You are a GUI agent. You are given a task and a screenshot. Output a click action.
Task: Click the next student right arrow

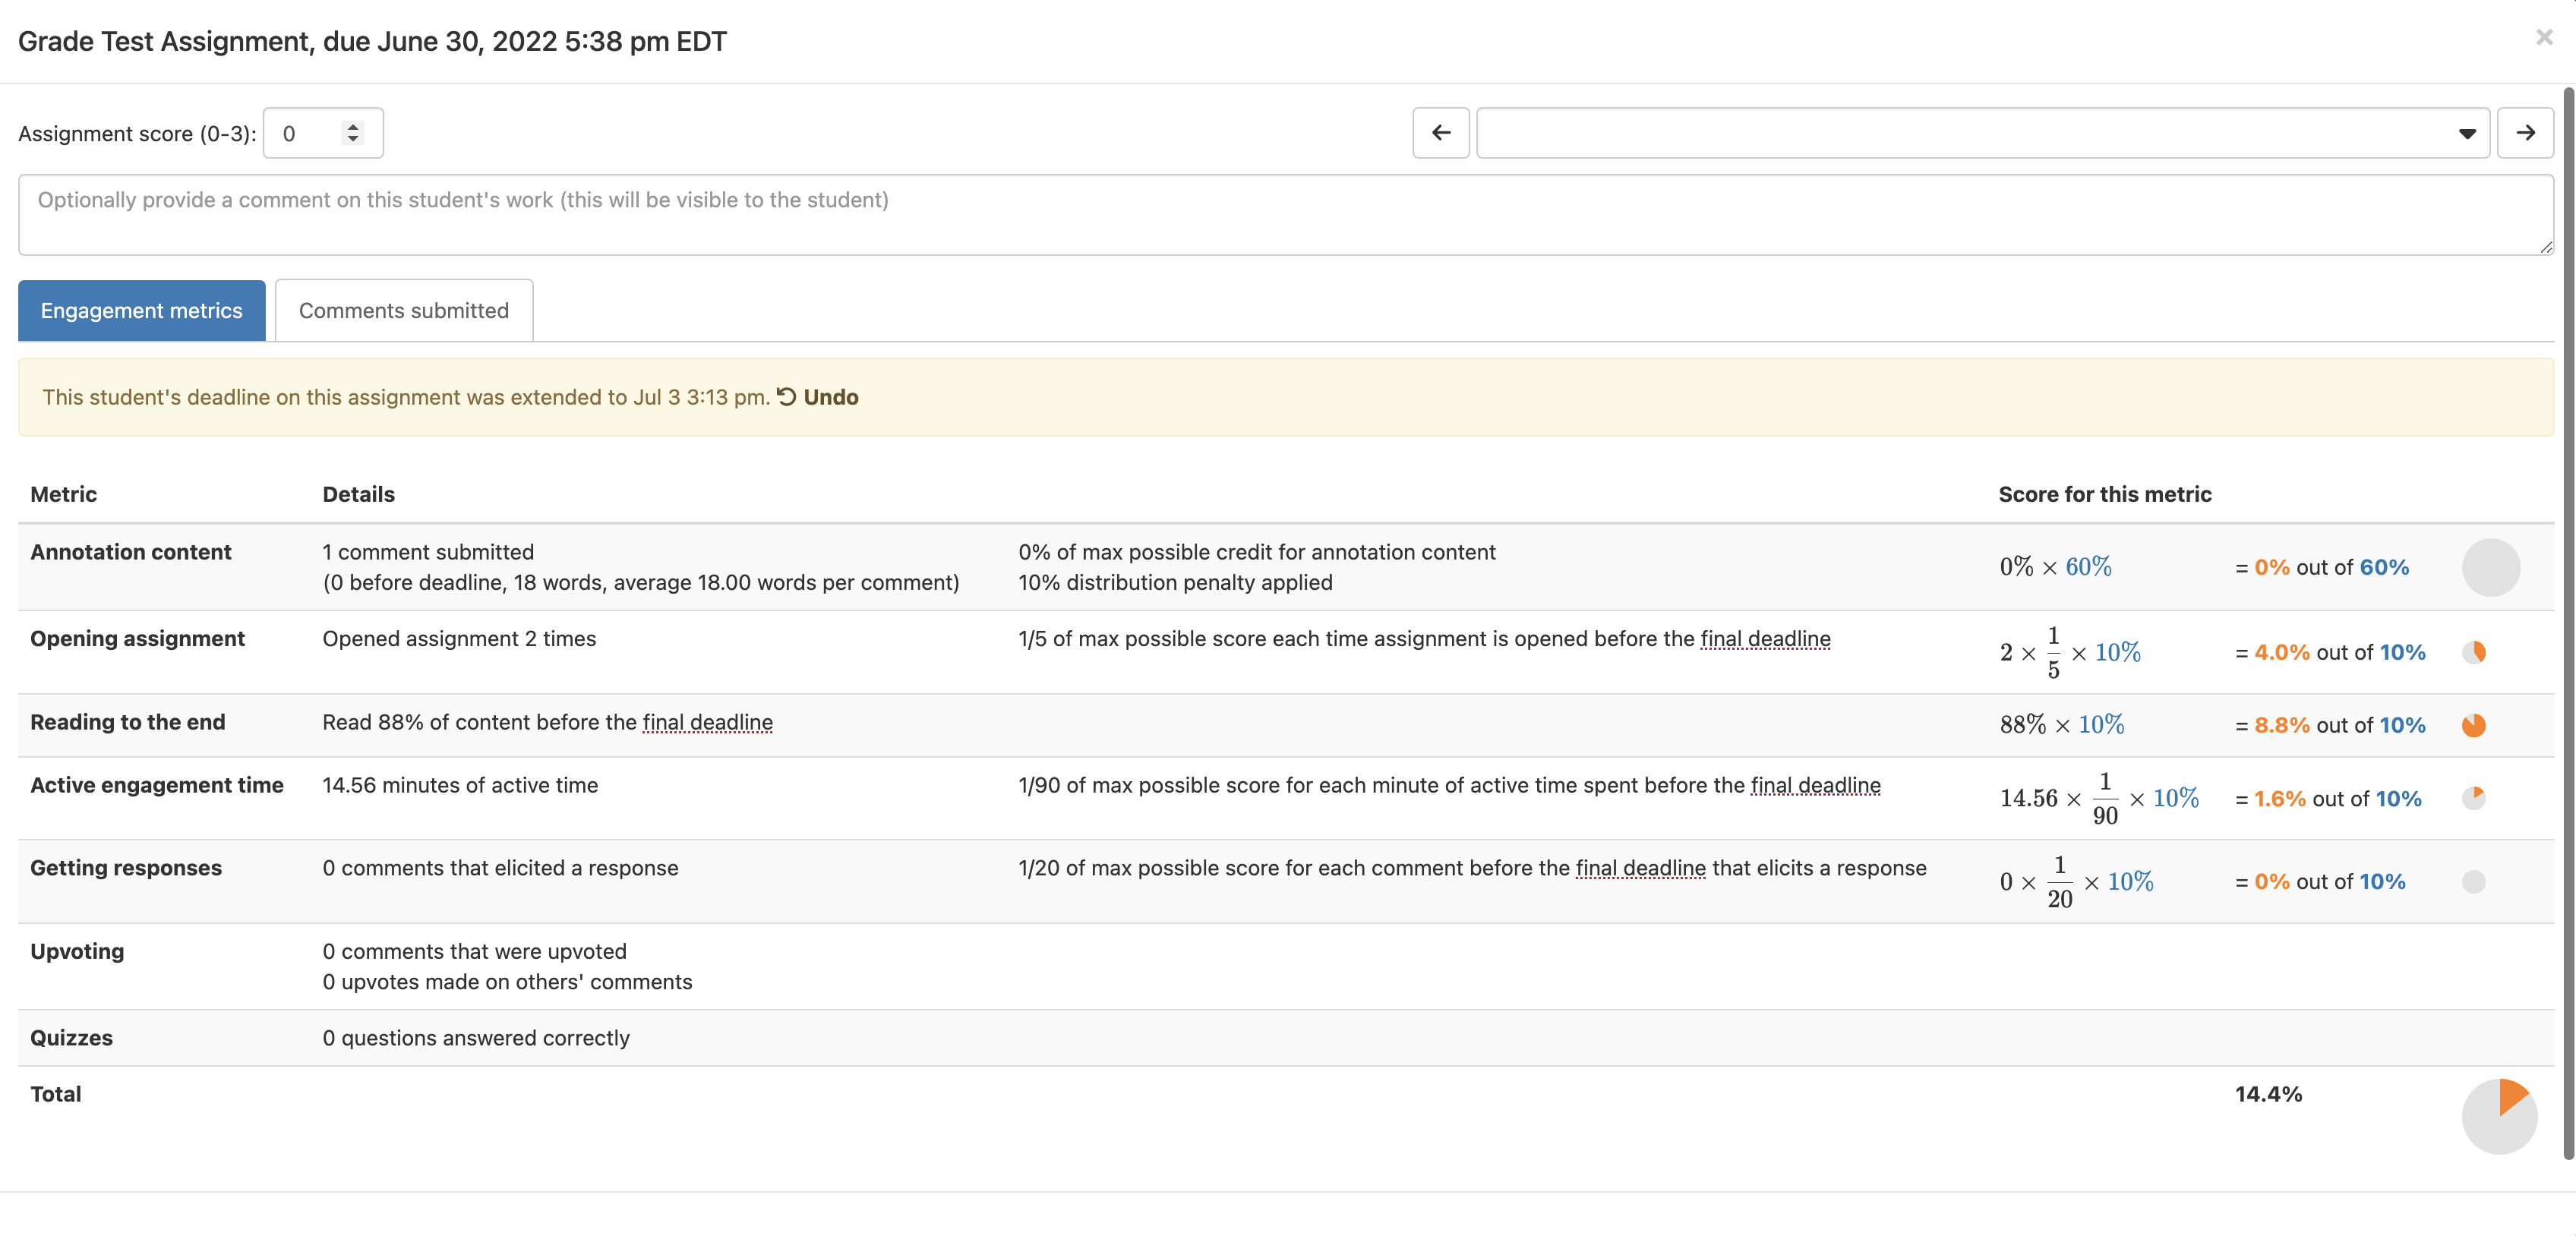pyautogui.click(x=2524, y=133)
